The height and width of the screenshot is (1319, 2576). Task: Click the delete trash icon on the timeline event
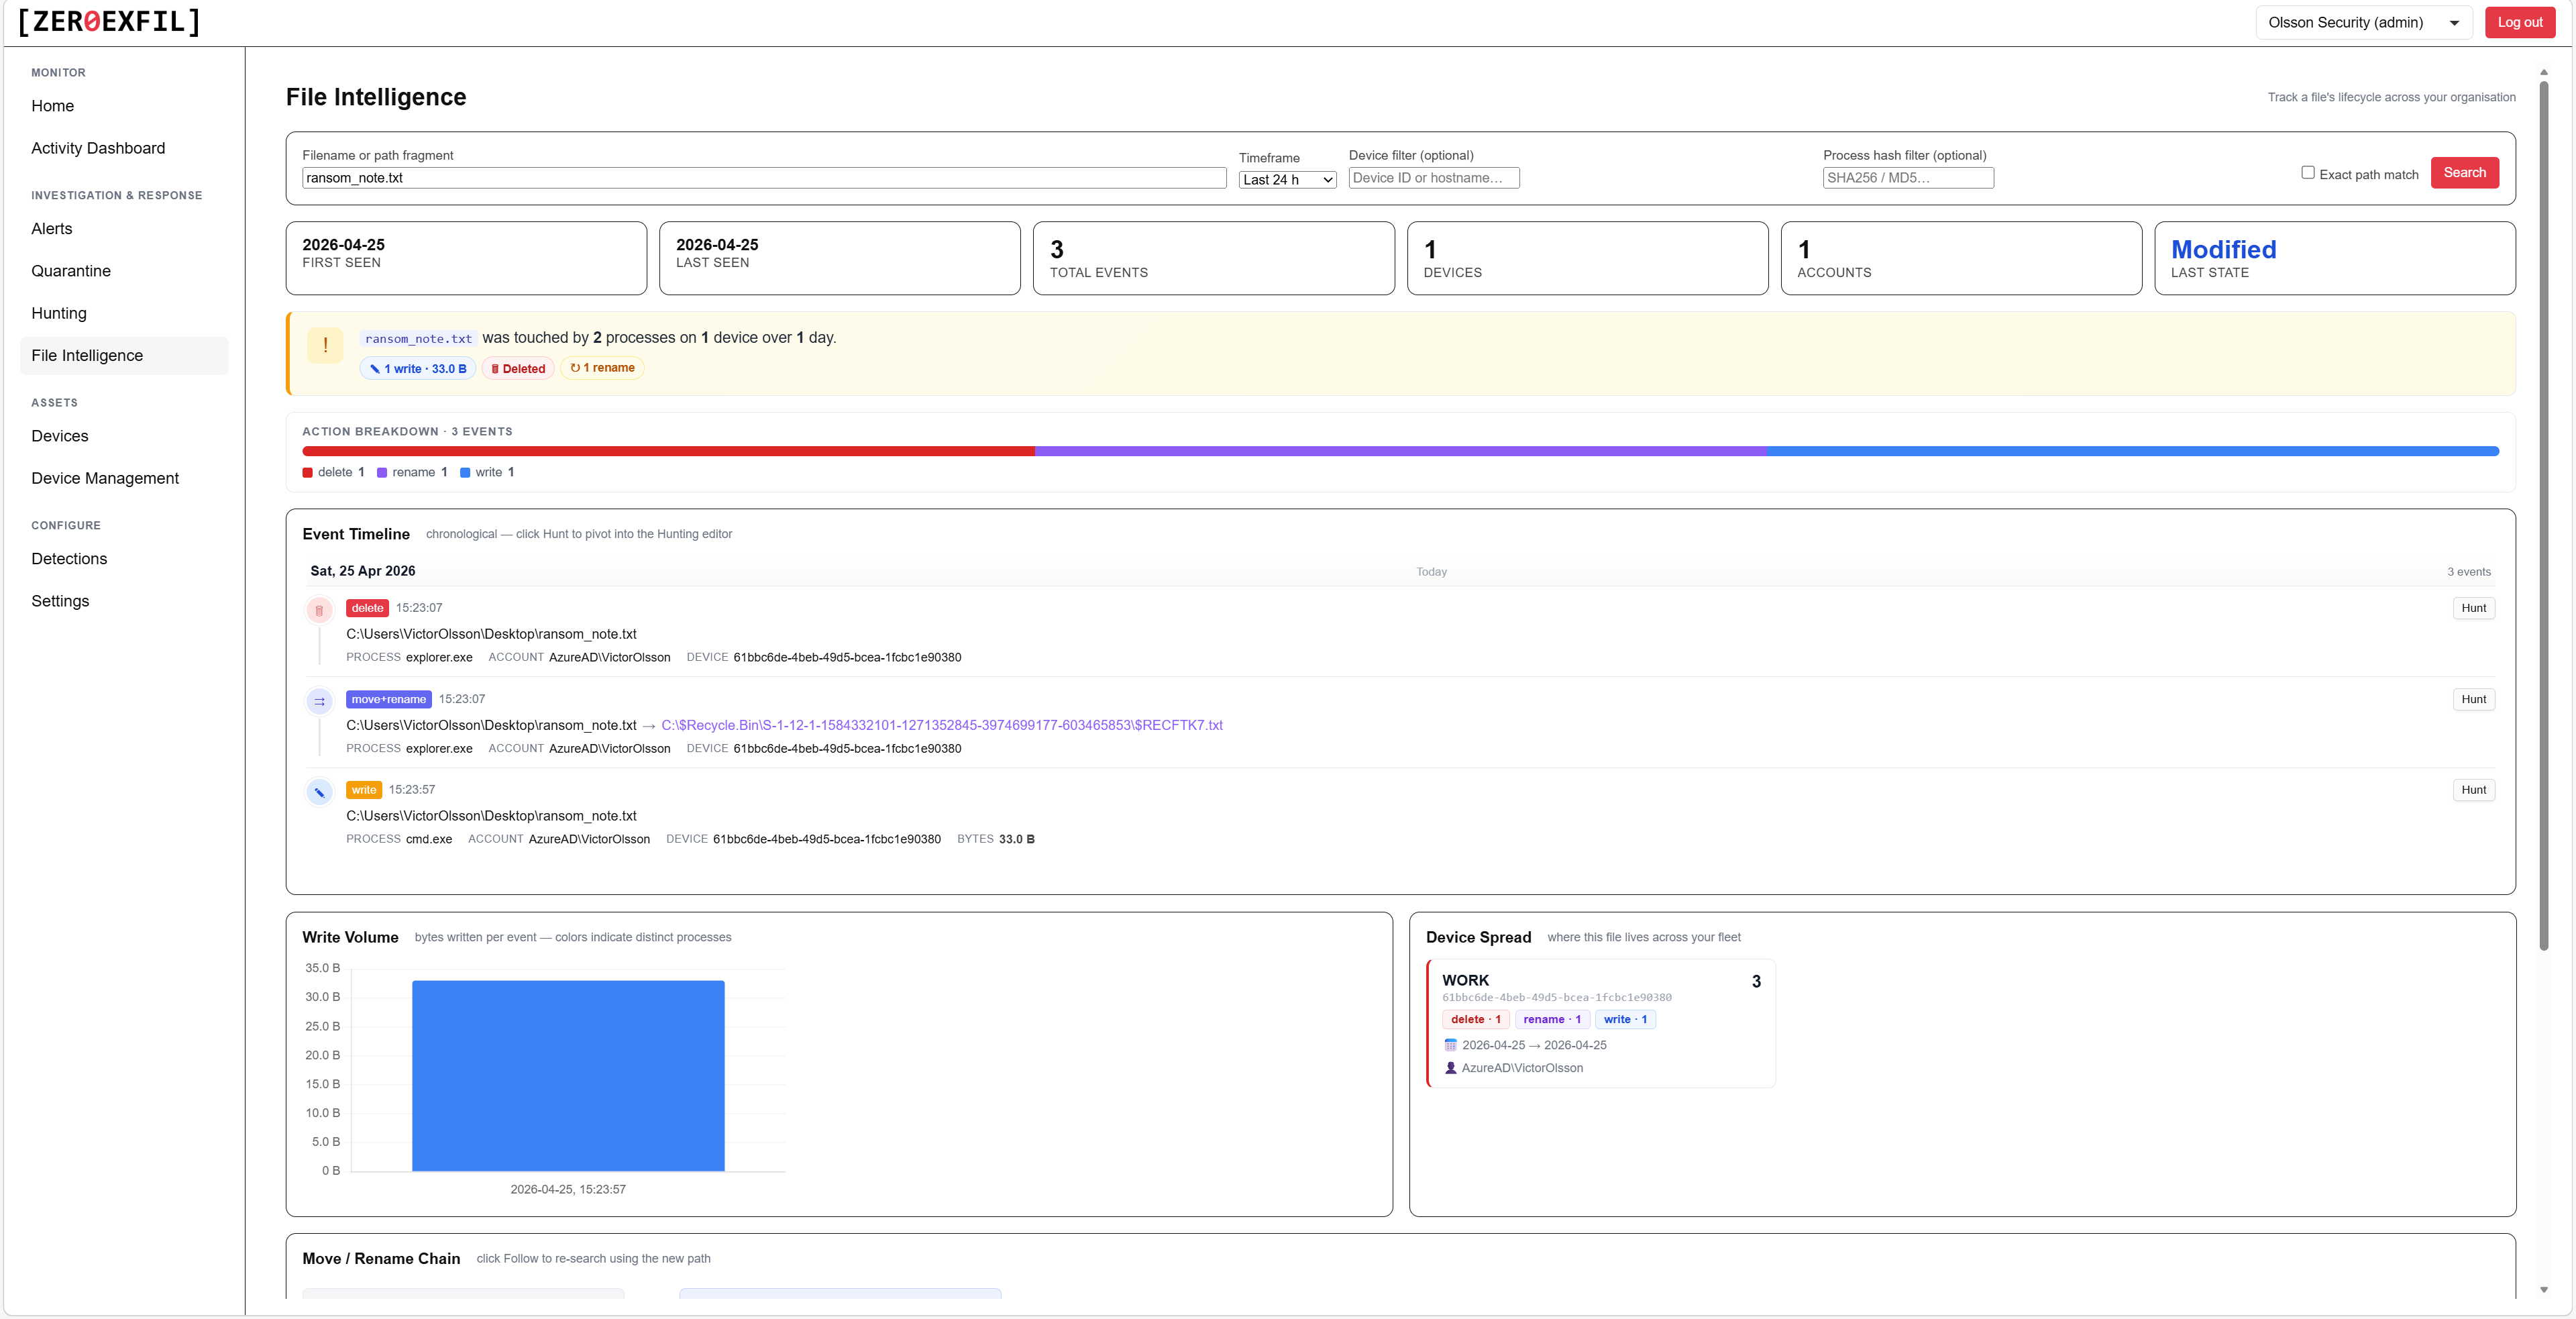[319, 610]
